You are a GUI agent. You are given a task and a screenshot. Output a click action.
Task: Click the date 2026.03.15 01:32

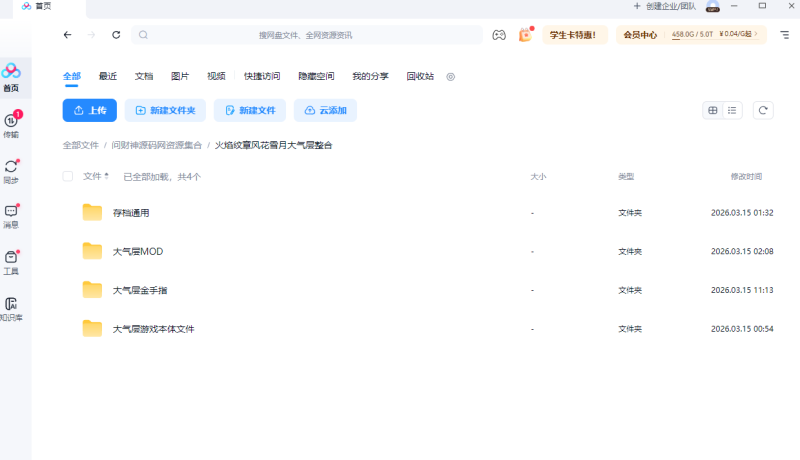(742, 213)
